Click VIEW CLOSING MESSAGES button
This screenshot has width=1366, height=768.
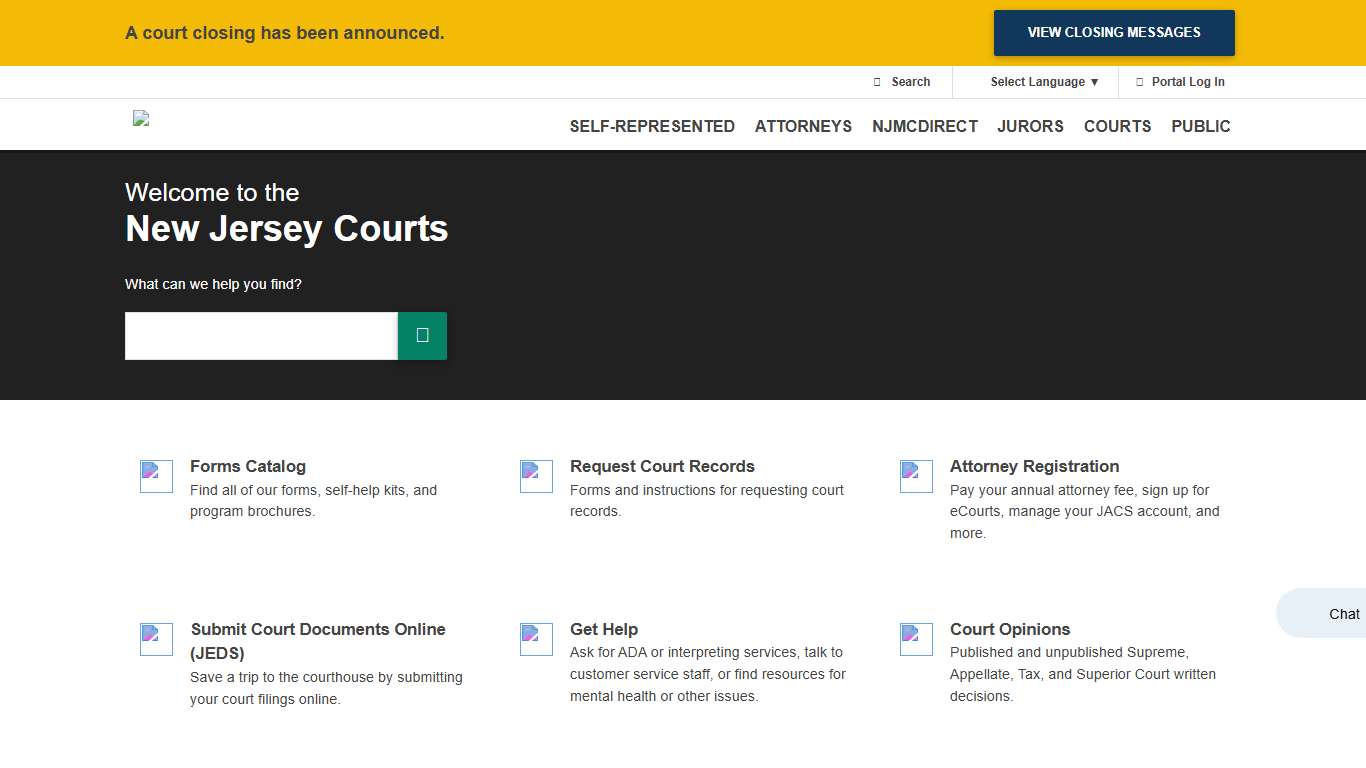[1113, 32]
